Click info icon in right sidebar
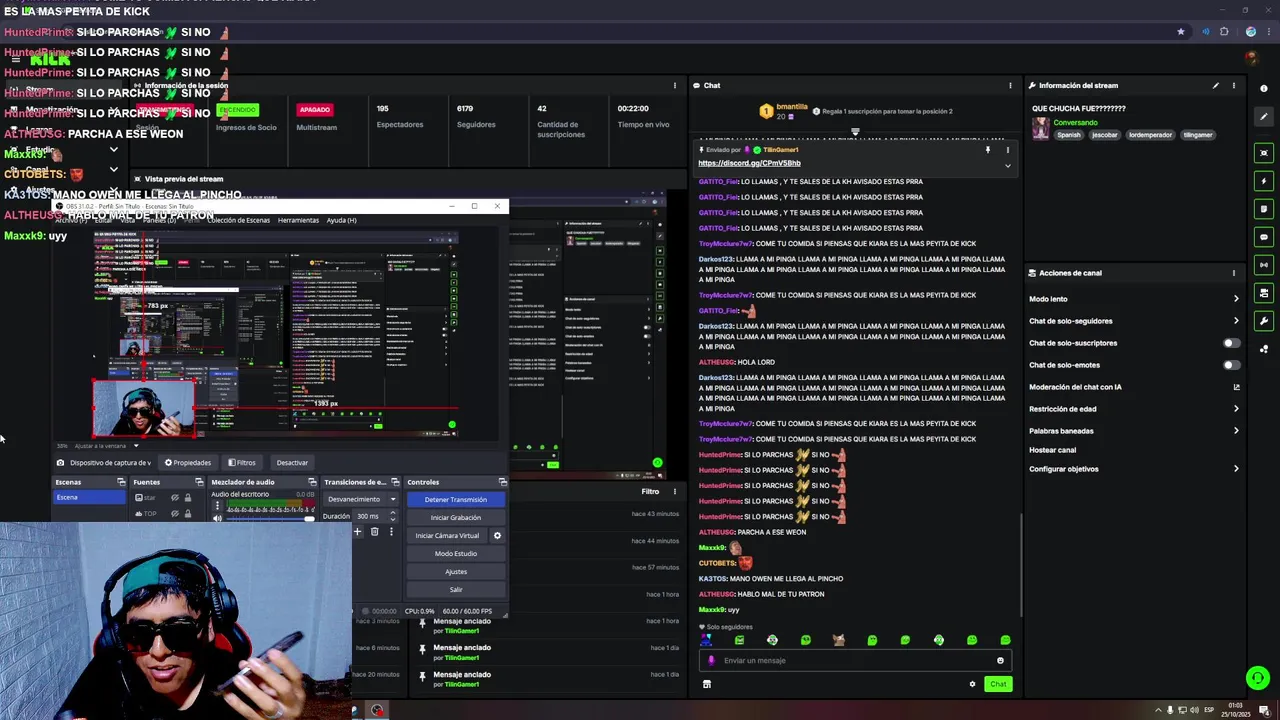The width and height of the screenshot is (1280, 720). 1264,89
